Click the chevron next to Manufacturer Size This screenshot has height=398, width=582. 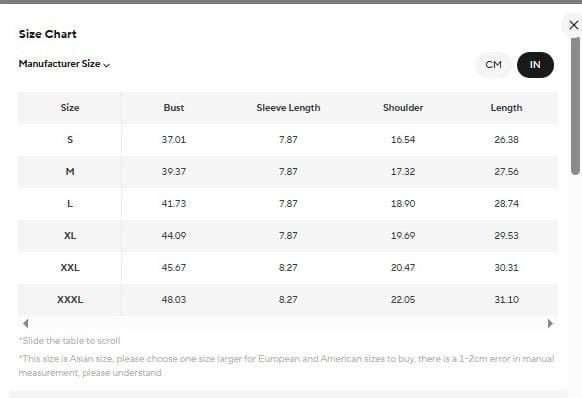coord(107,65)
